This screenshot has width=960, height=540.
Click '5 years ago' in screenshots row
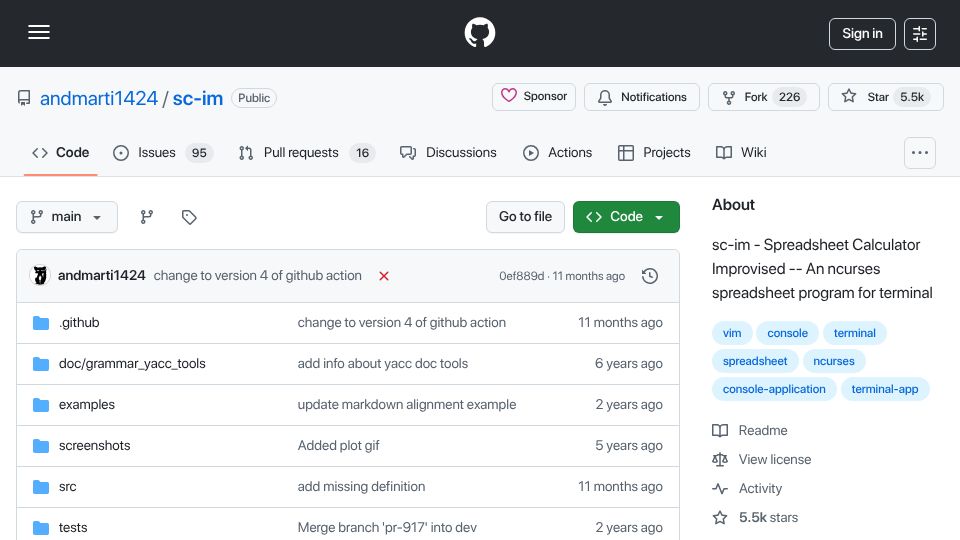629,446
